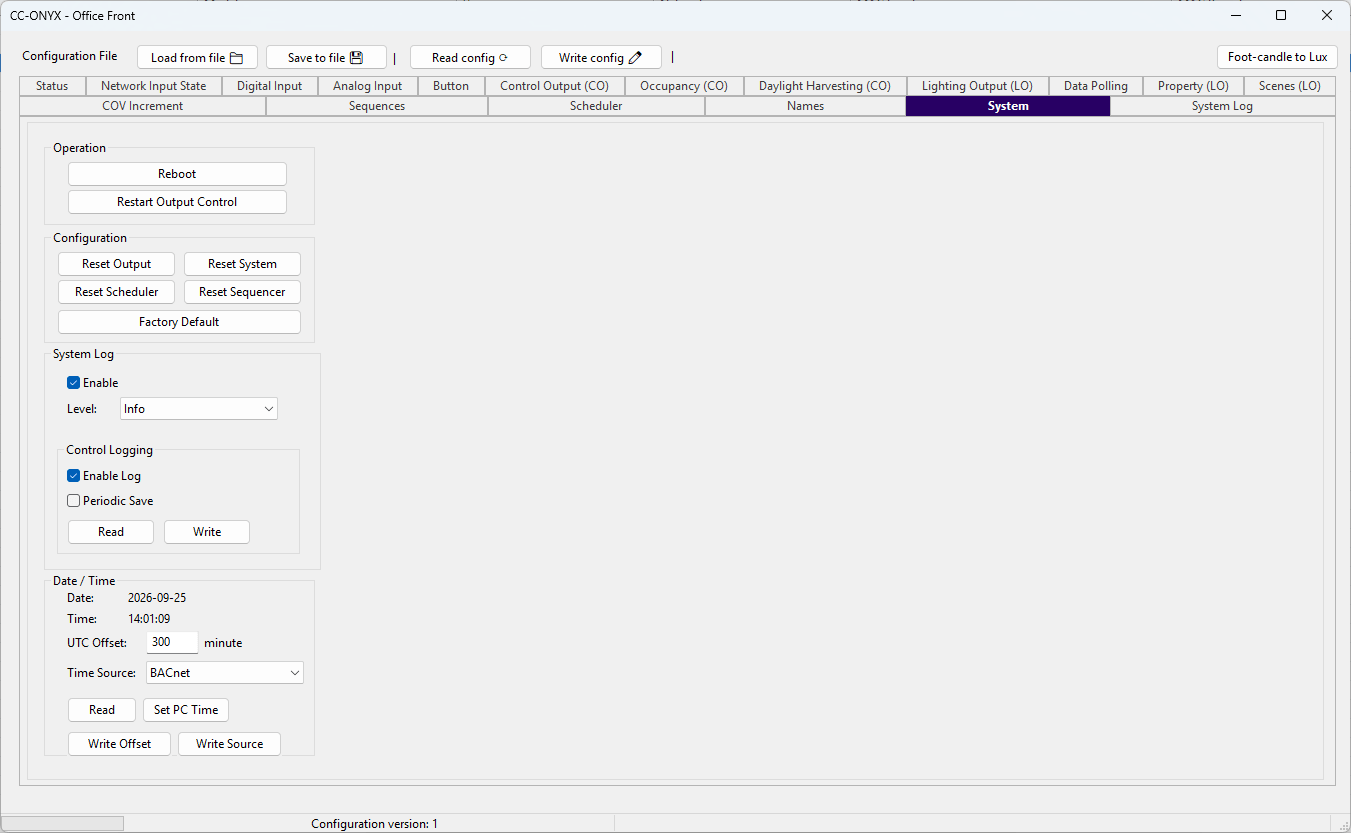The image size is (1351, 833).
Task: Click the Reset System button
Action: (x=243, y=264)
